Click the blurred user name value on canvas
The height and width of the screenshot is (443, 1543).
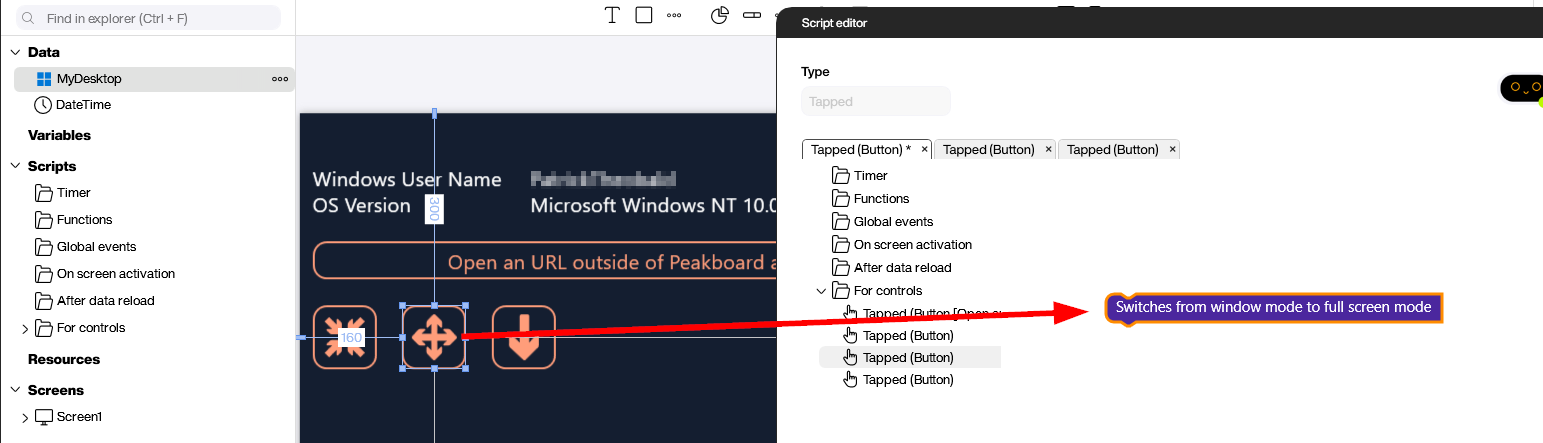(x=603, y=180)
